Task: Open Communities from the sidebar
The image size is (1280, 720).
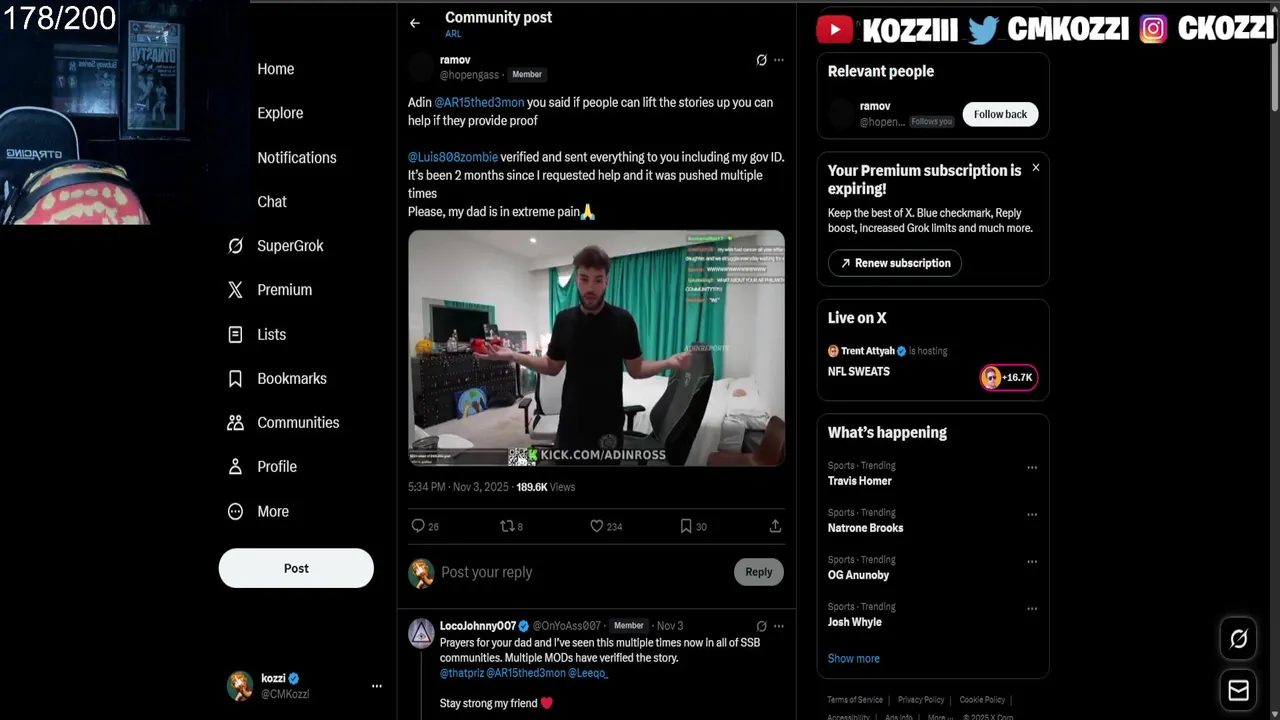Action: click(298, 422)
